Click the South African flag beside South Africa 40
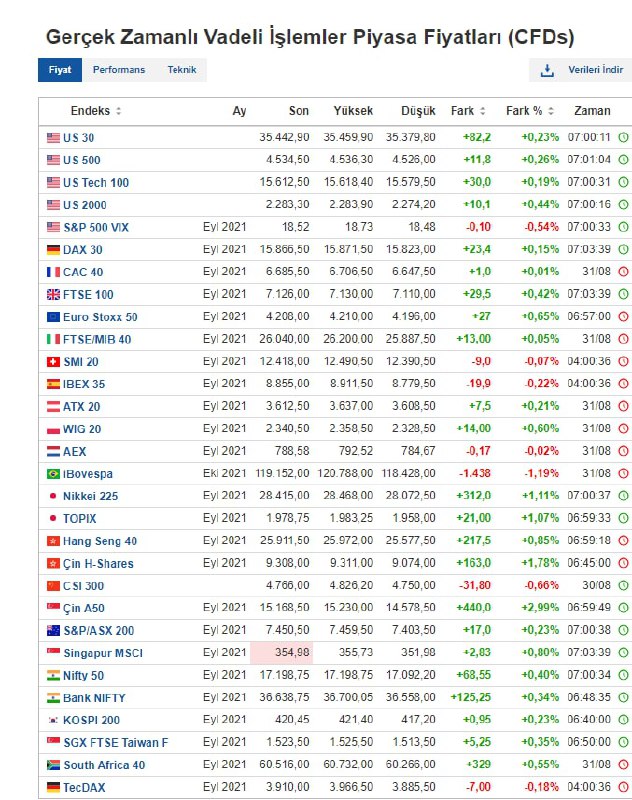 53,765
